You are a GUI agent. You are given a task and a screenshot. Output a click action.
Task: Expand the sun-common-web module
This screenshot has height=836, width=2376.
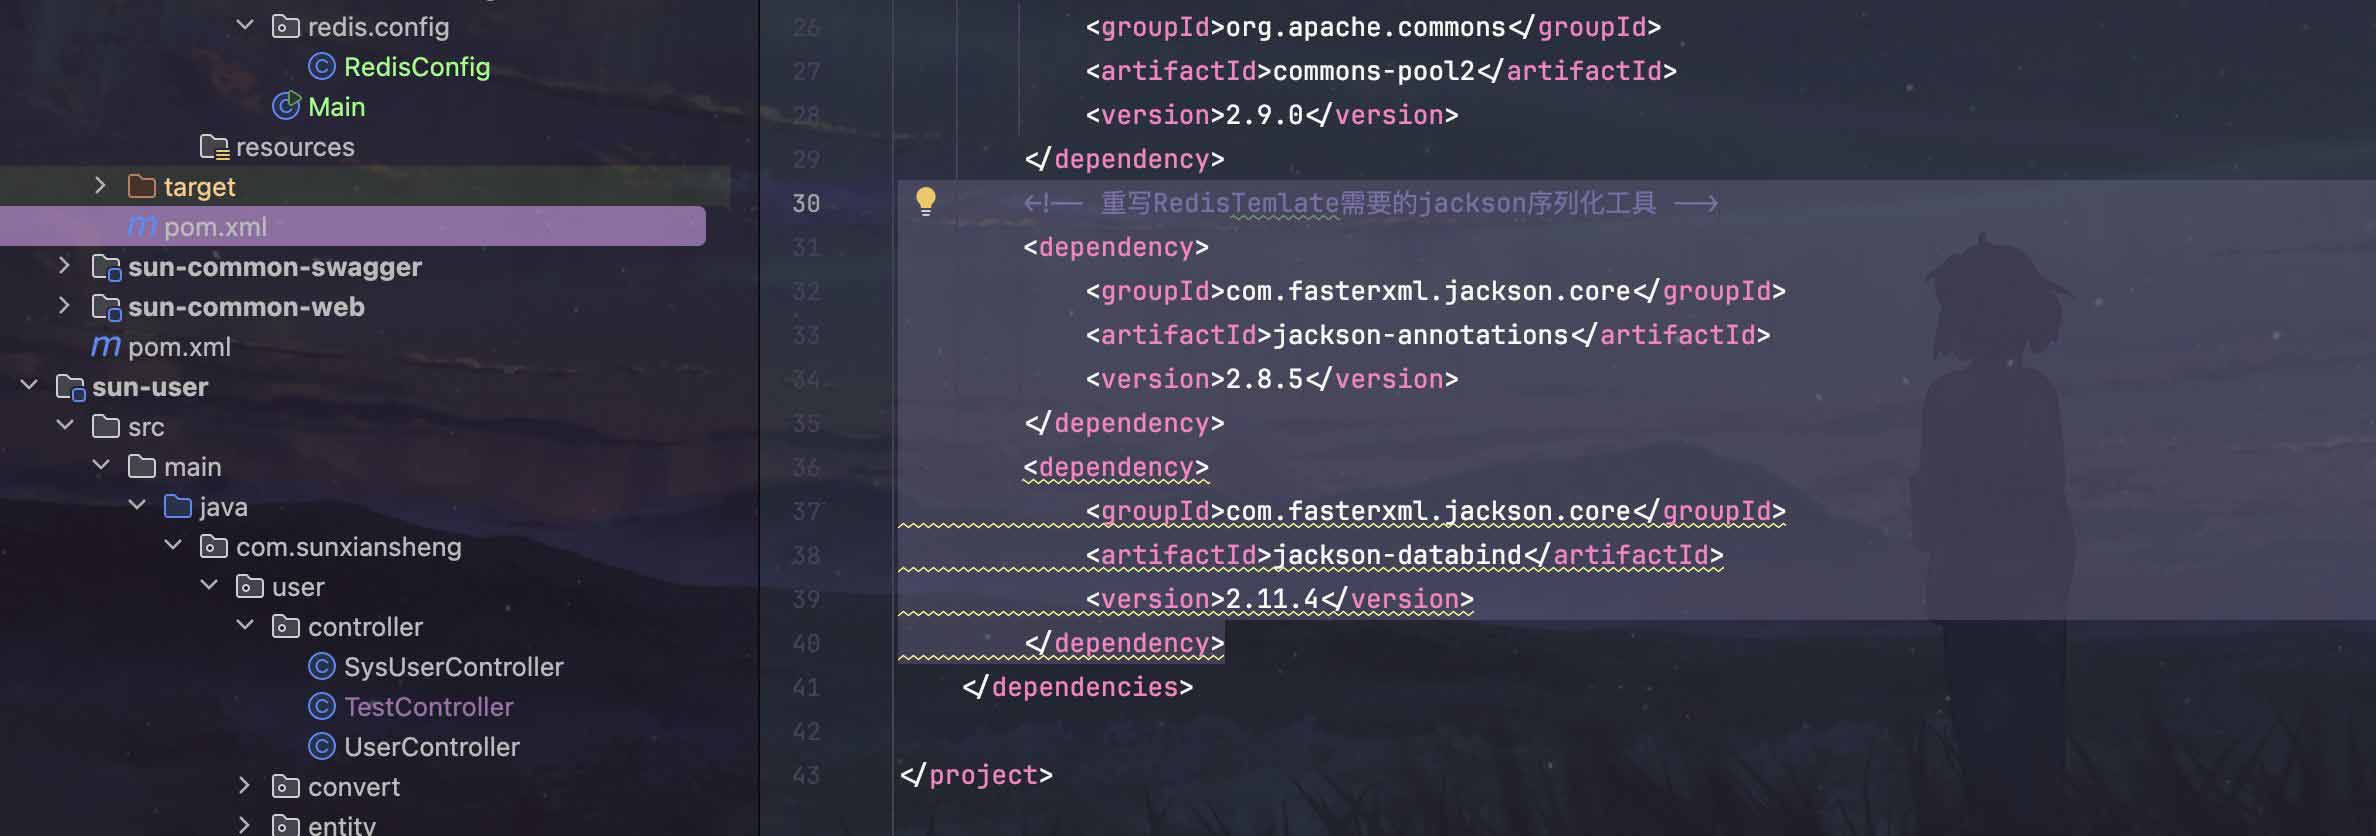pyautogui.click(x=64, y=306)
